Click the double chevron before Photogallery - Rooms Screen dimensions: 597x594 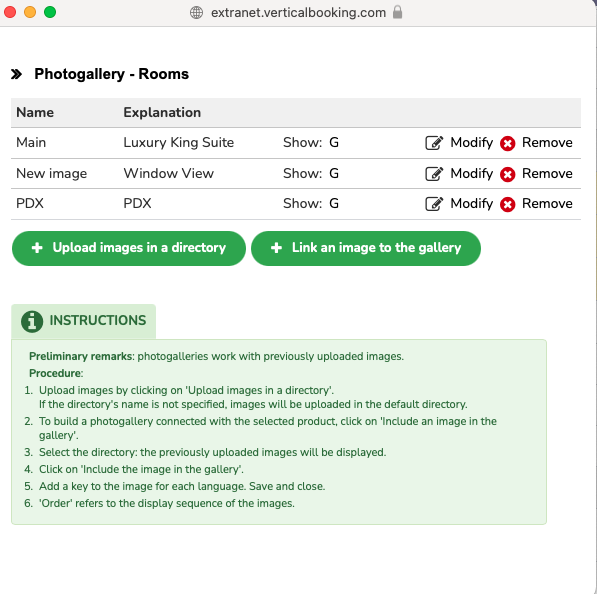16,74
